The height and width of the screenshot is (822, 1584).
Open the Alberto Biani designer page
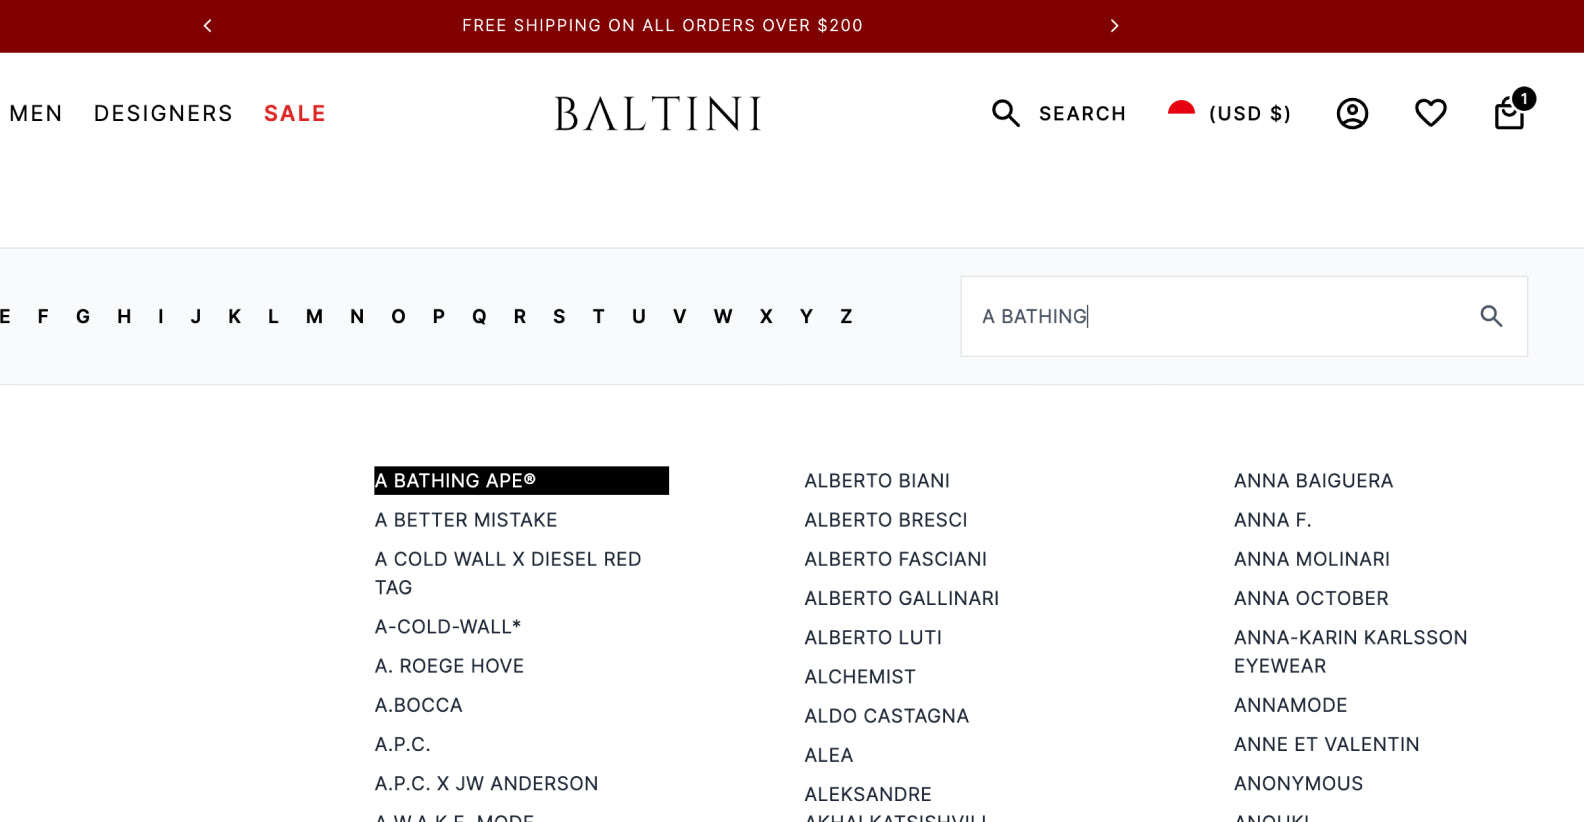(877, 481)
